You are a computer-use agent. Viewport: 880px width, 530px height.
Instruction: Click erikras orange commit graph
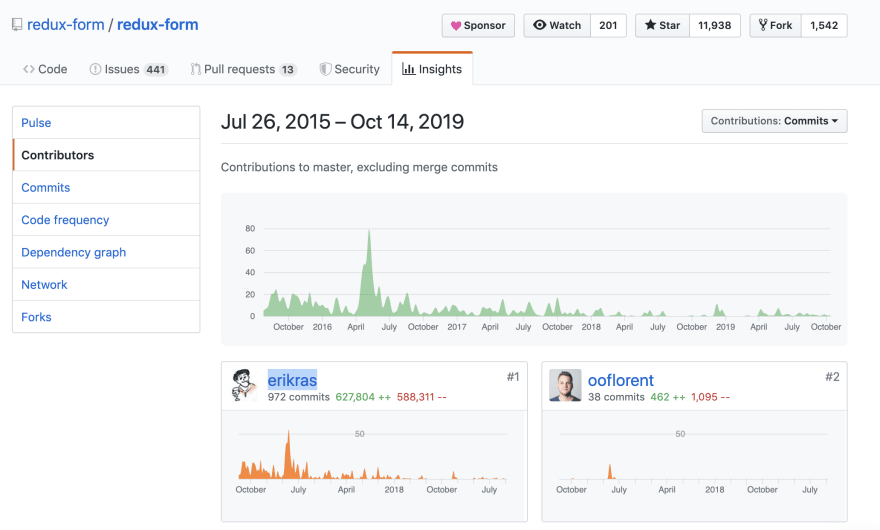373,456
